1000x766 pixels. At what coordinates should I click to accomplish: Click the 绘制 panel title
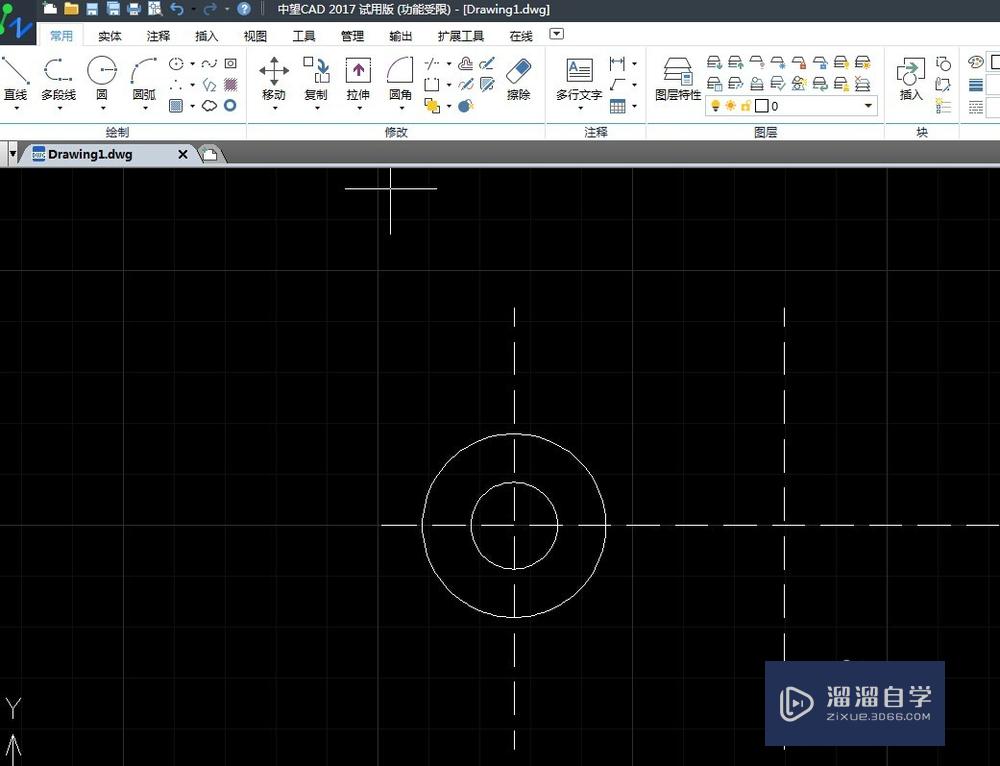(x=117, y=132)
